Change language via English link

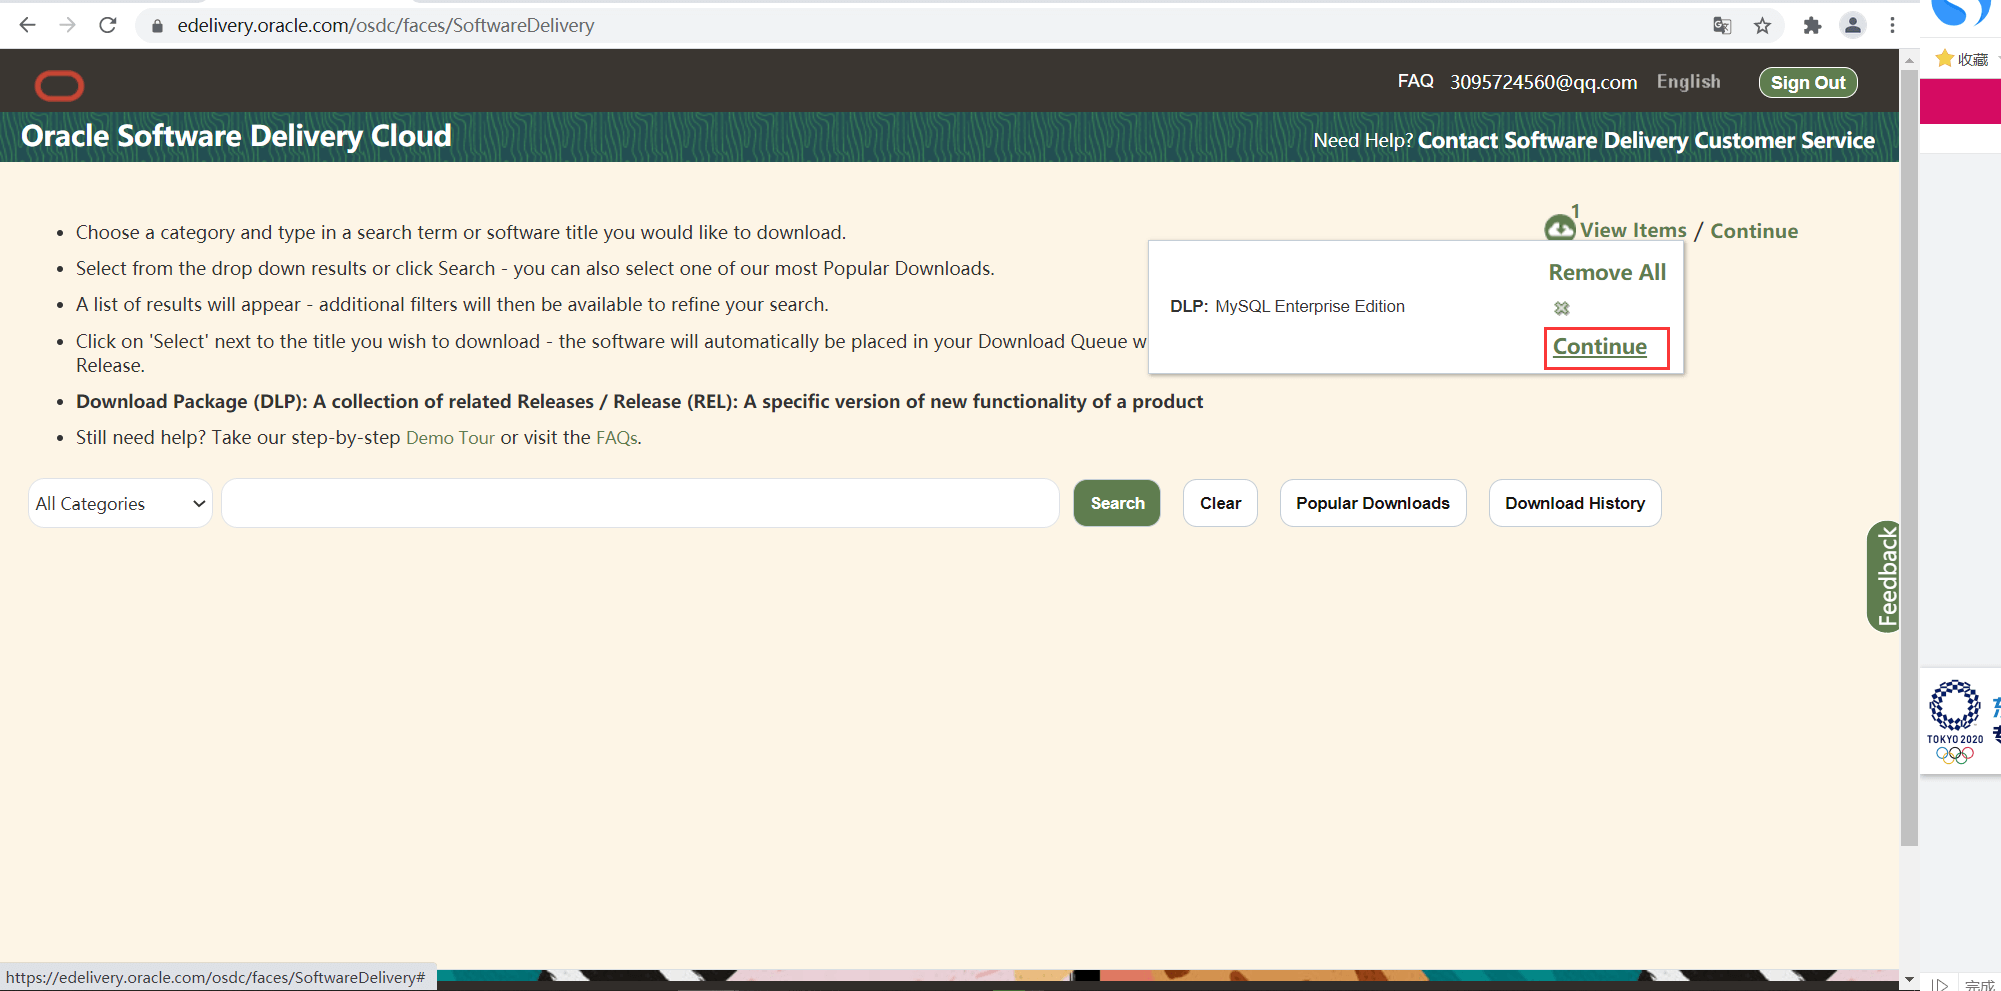coord(1688,82)
